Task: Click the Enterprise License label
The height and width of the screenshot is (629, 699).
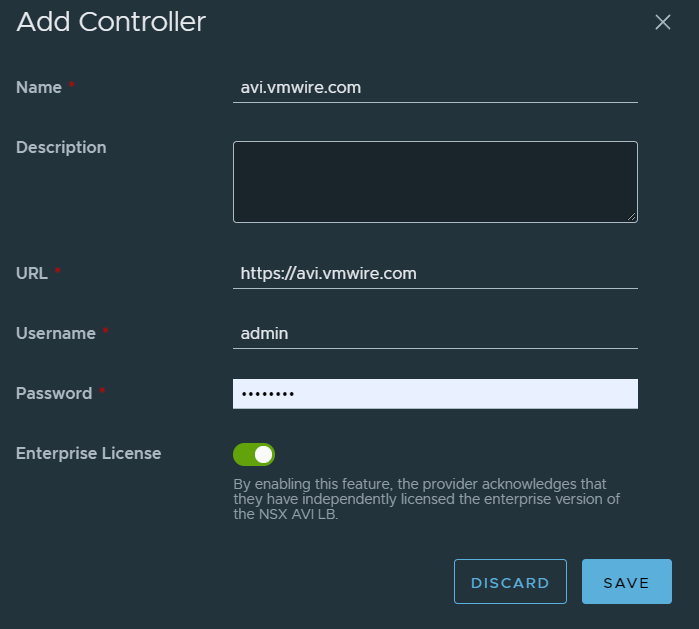Action: pos(89,454)
